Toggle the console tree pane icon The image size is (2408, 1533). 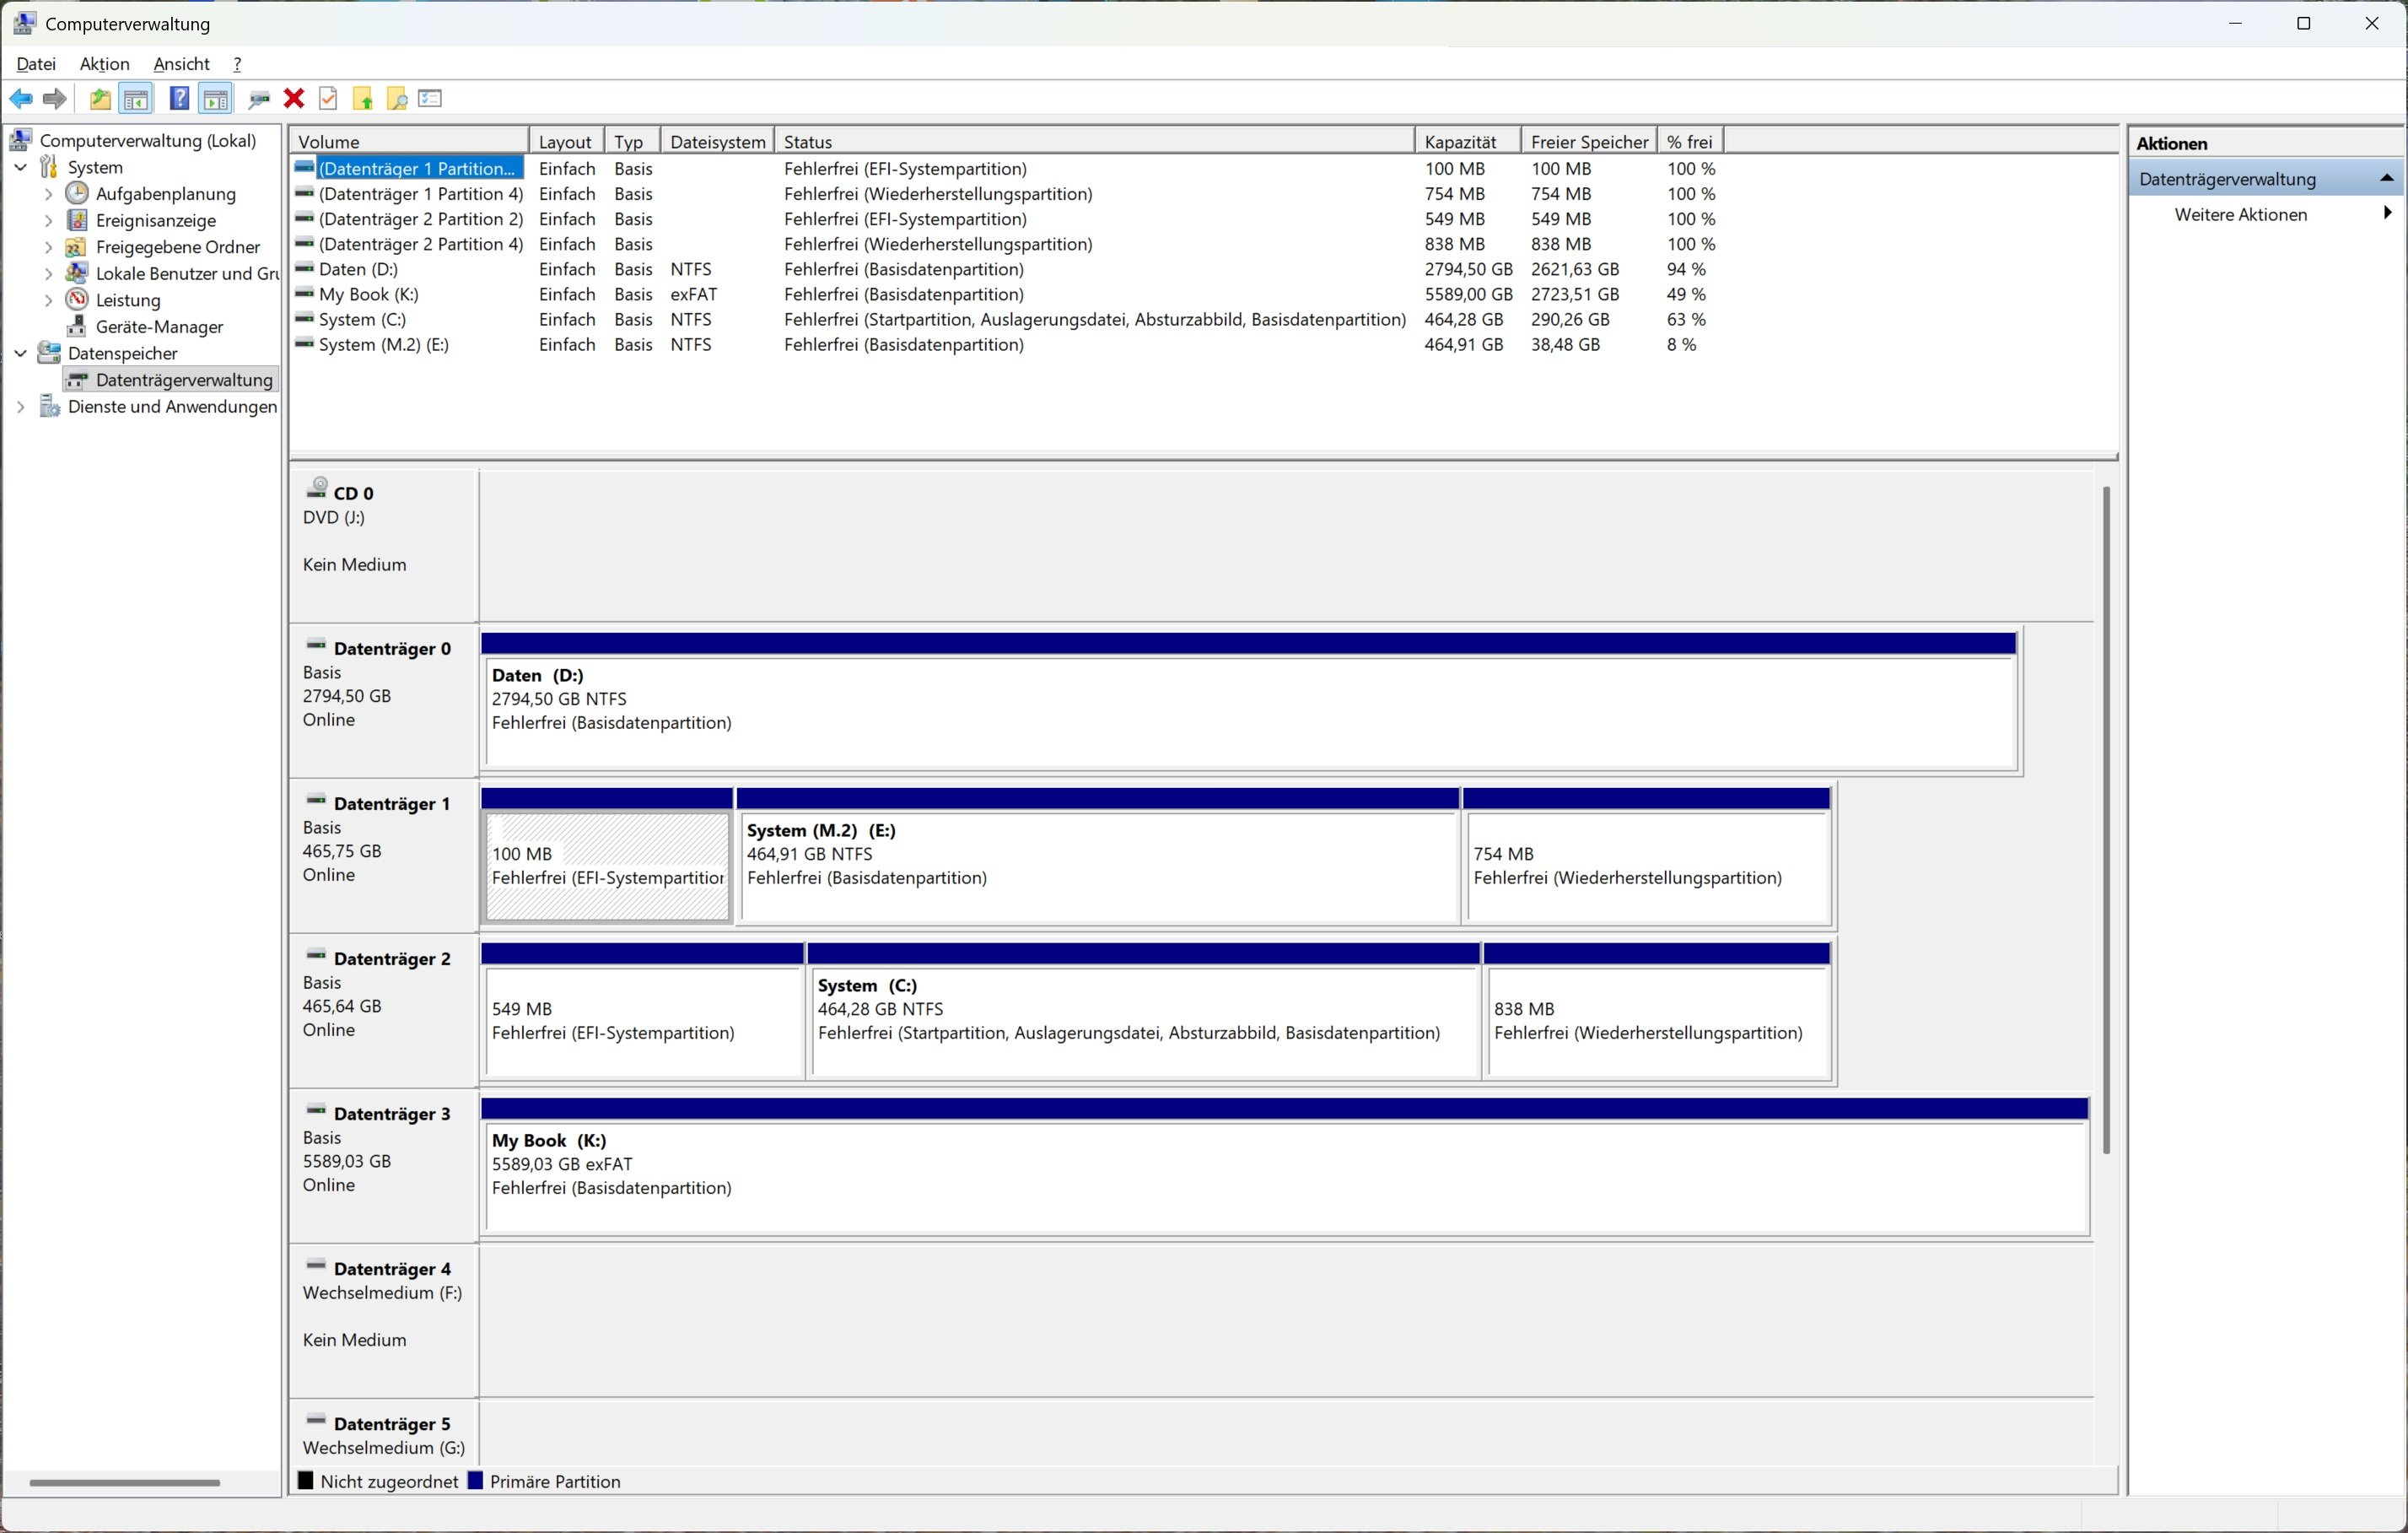(x=136, y=98)
